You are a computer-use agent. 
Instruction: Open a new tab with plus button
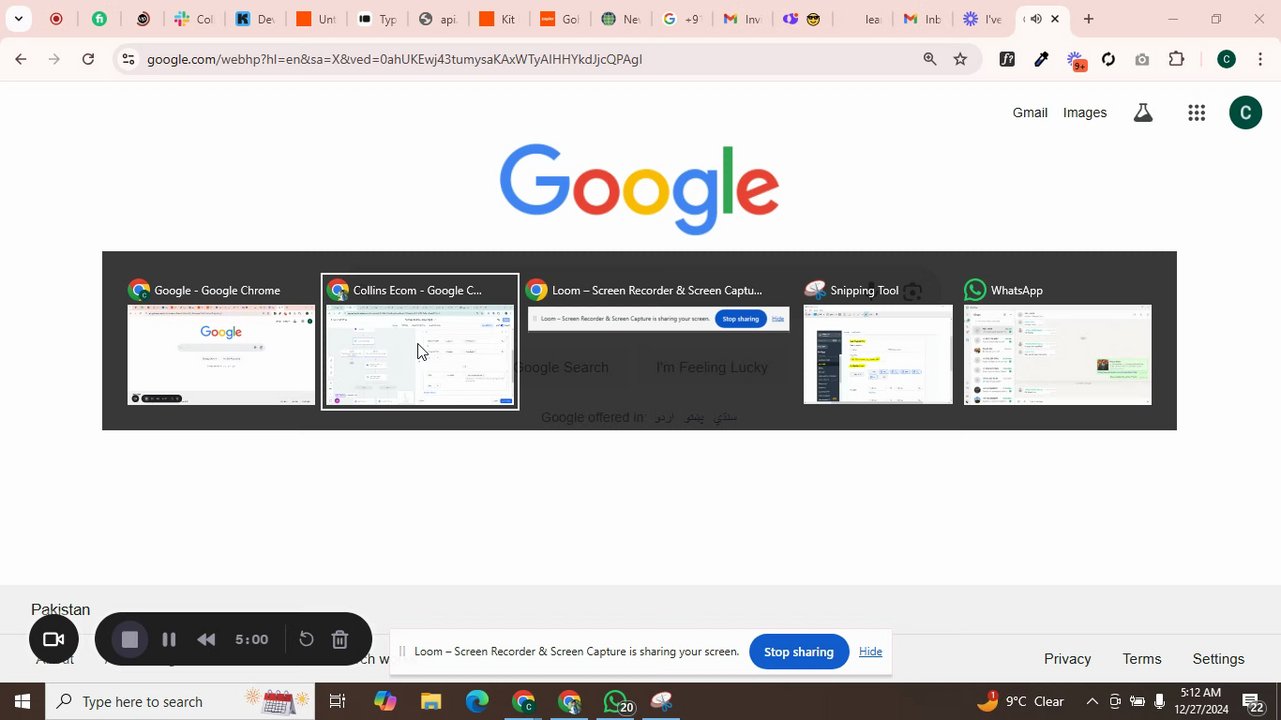click(1088, 19)
